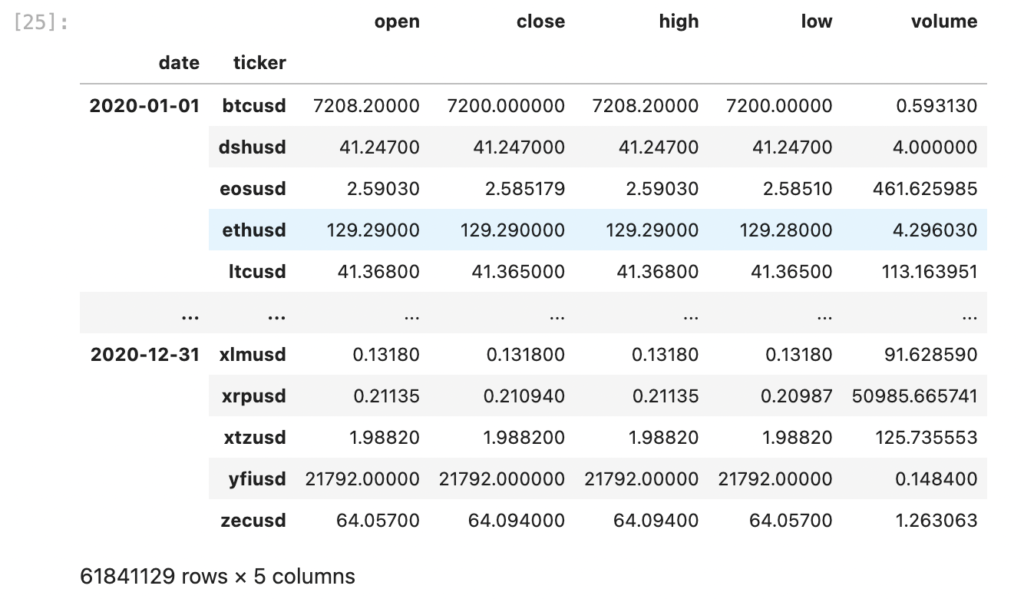Click the highlighted ethusd row label
The width and height of the screenshot is (1024, 599).
[253, 230]
